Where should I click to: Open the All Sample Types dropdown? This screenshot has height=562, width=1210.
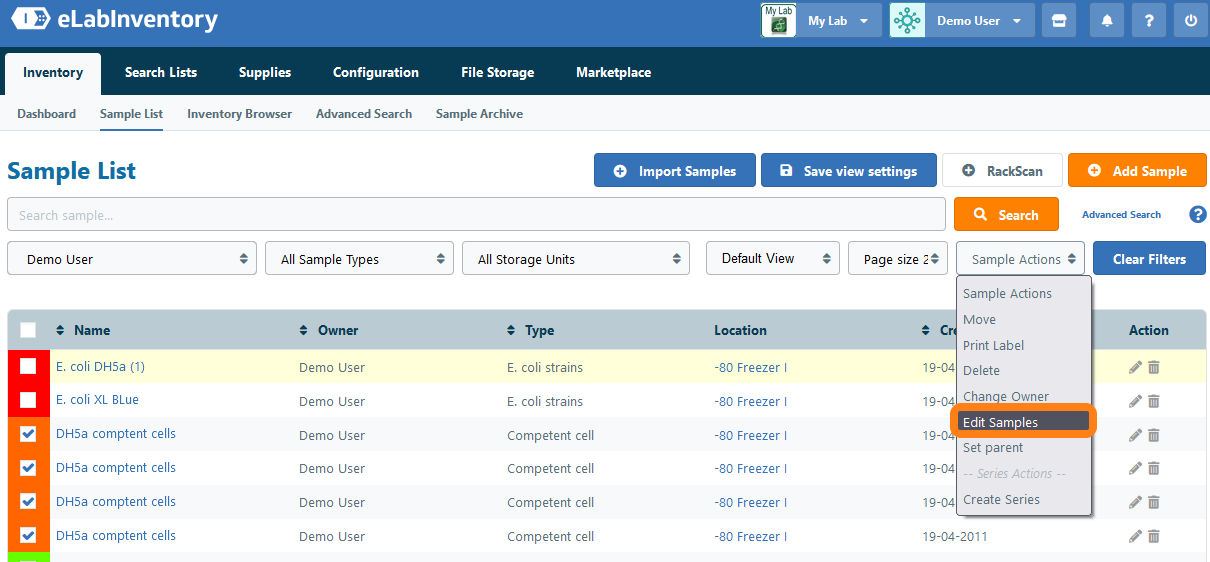point(359,259)
